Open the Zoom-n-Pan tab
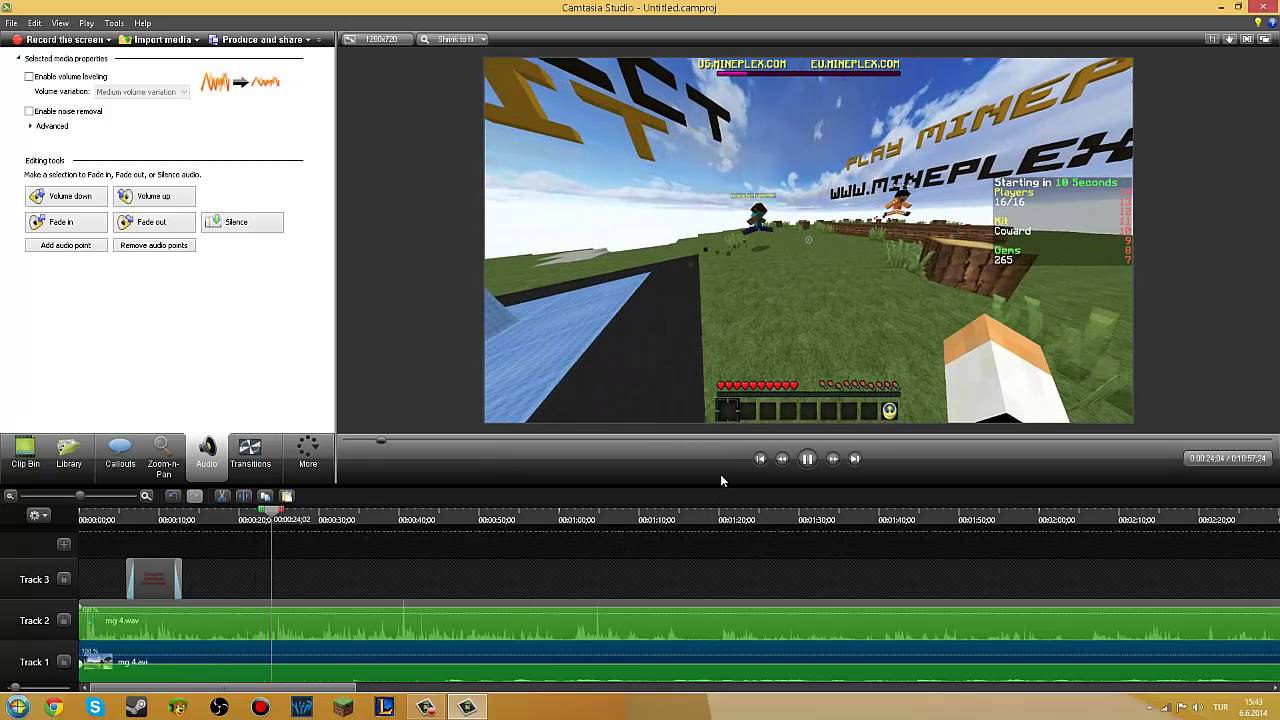This screenshot has height=720, width=1280. pyautogui.click(x=163, y=457)
